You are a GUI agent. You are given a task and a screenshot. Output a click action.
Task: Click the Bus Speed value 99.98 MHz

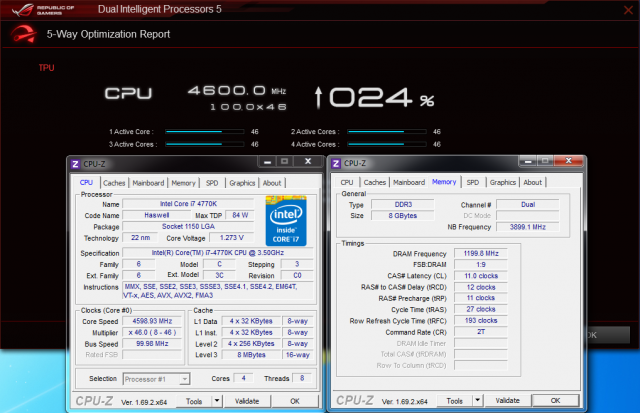coord(152,344)
